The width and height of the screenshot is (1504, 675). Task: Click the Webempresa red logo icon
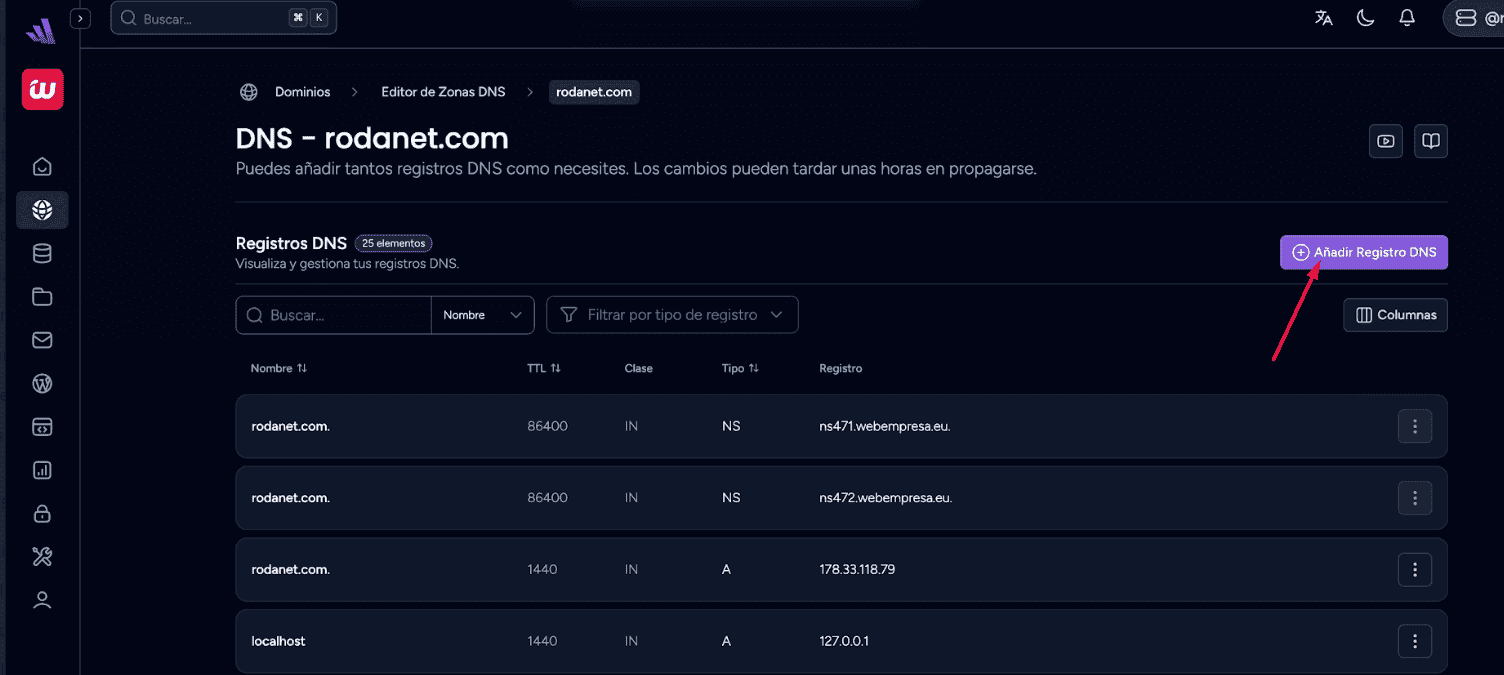click(x=42, y=90)
